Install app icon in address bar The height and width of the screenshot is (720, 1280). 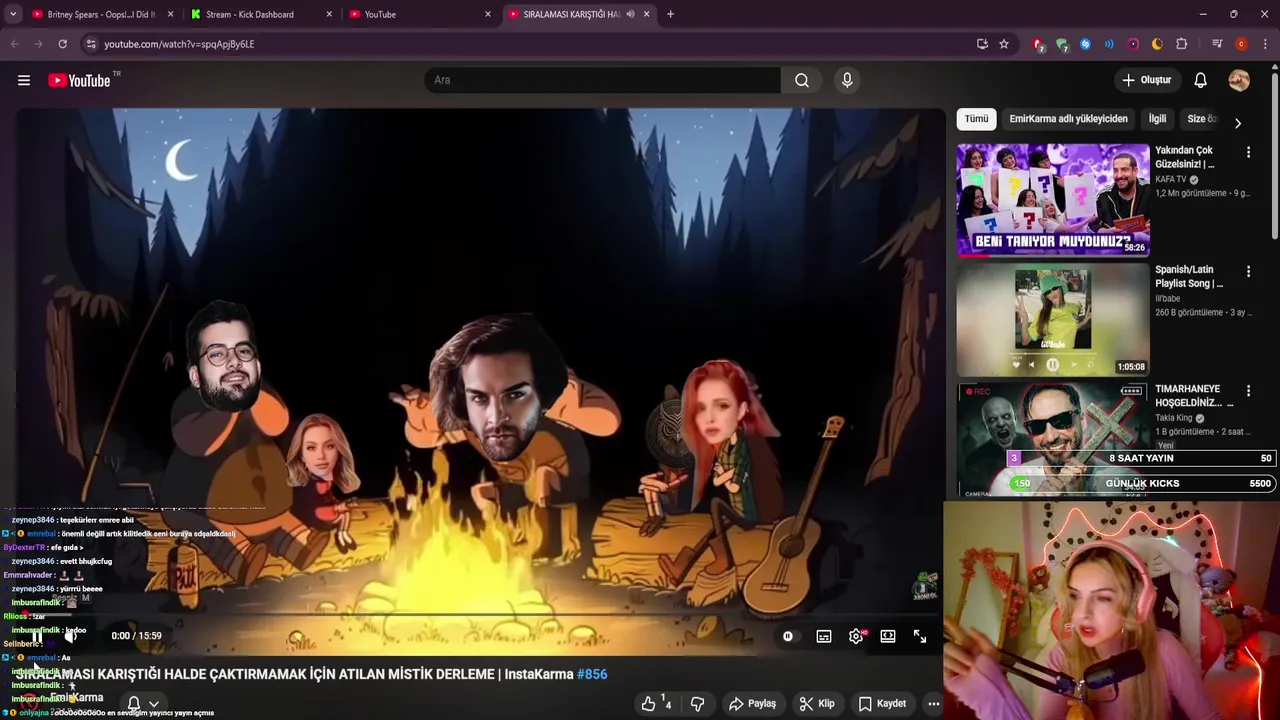(982, 44)
